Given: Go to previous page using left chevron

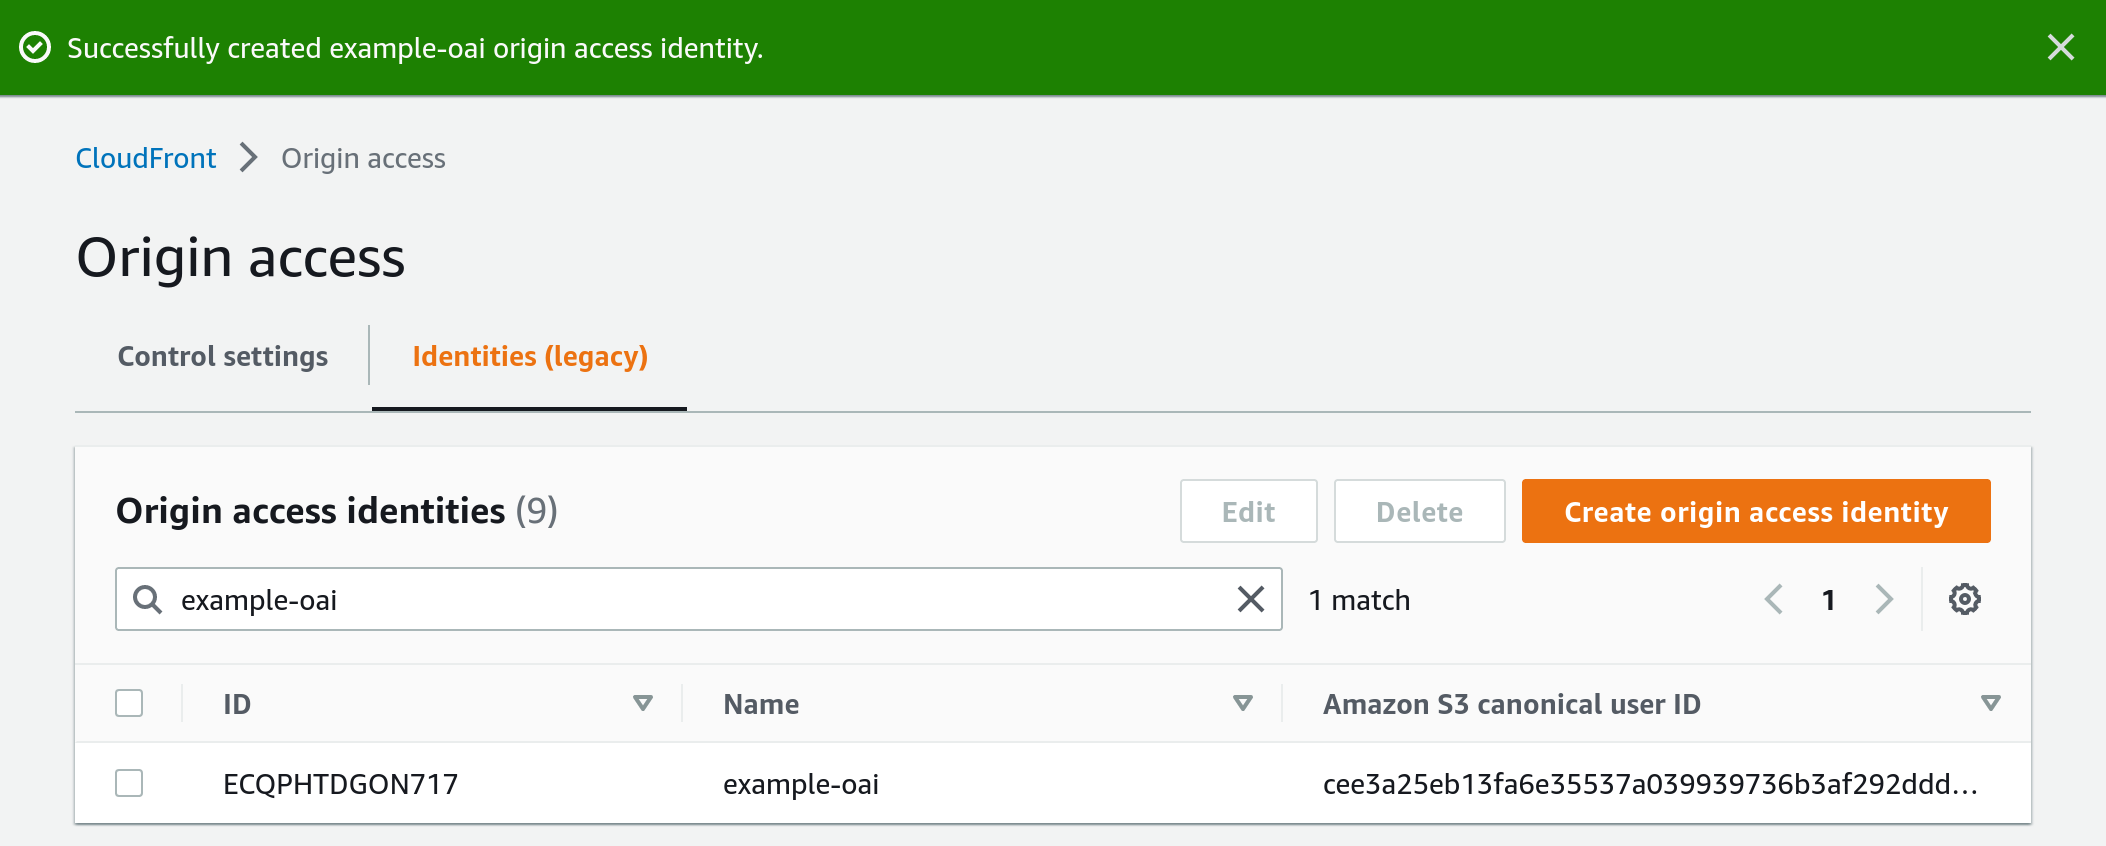Looking at the screenshot, I should coord(1774,599).
